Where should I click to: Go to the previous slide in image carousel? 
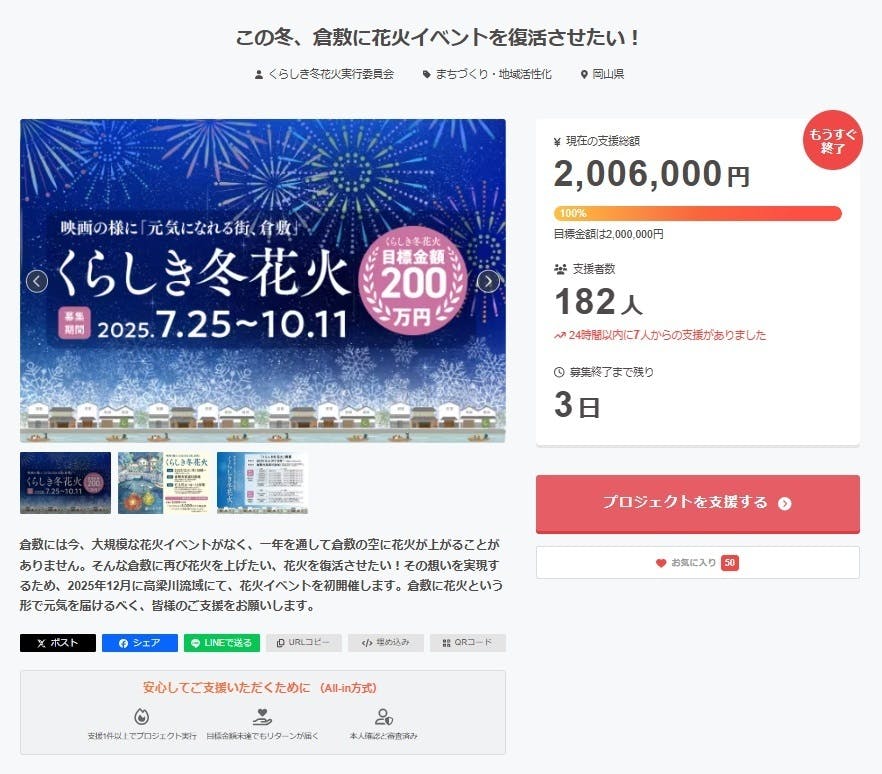click(x=37, y=281)
